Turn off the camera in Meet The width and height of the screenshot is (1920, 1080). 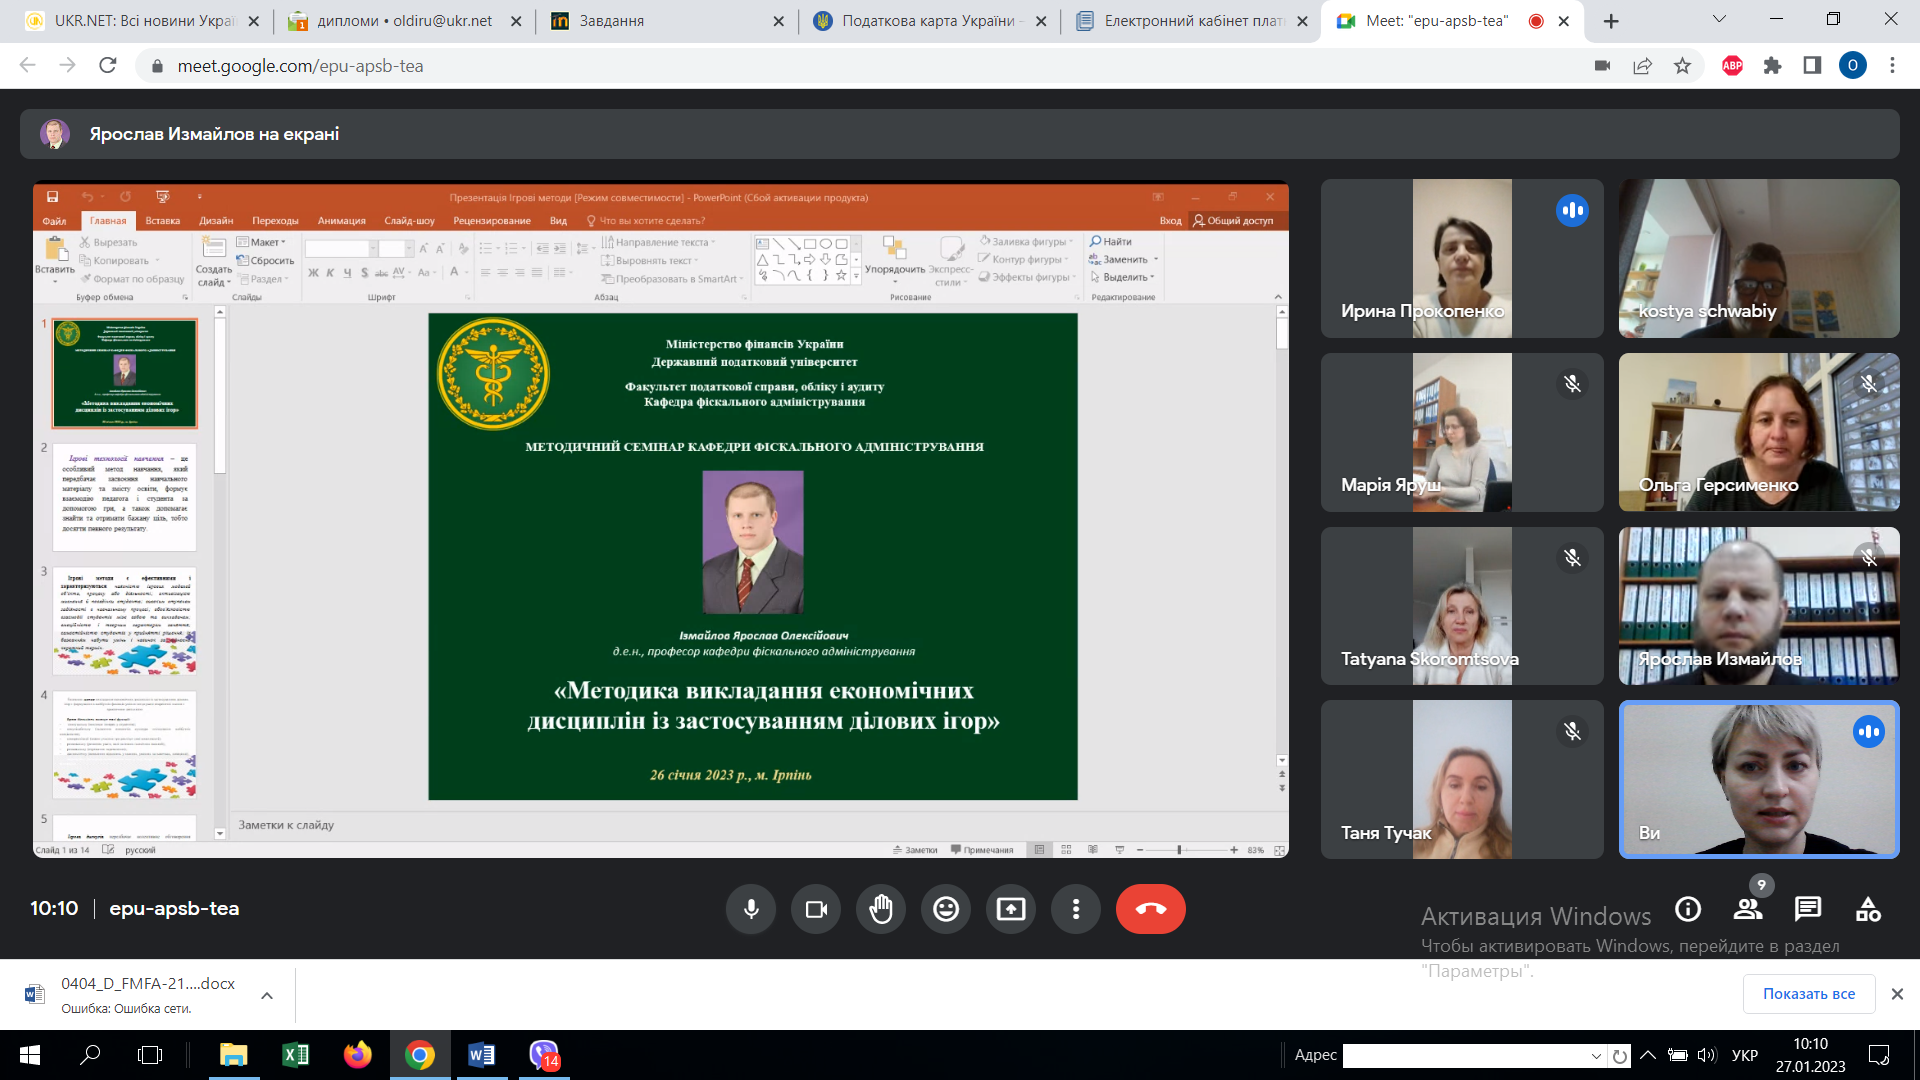coord(816,909)
